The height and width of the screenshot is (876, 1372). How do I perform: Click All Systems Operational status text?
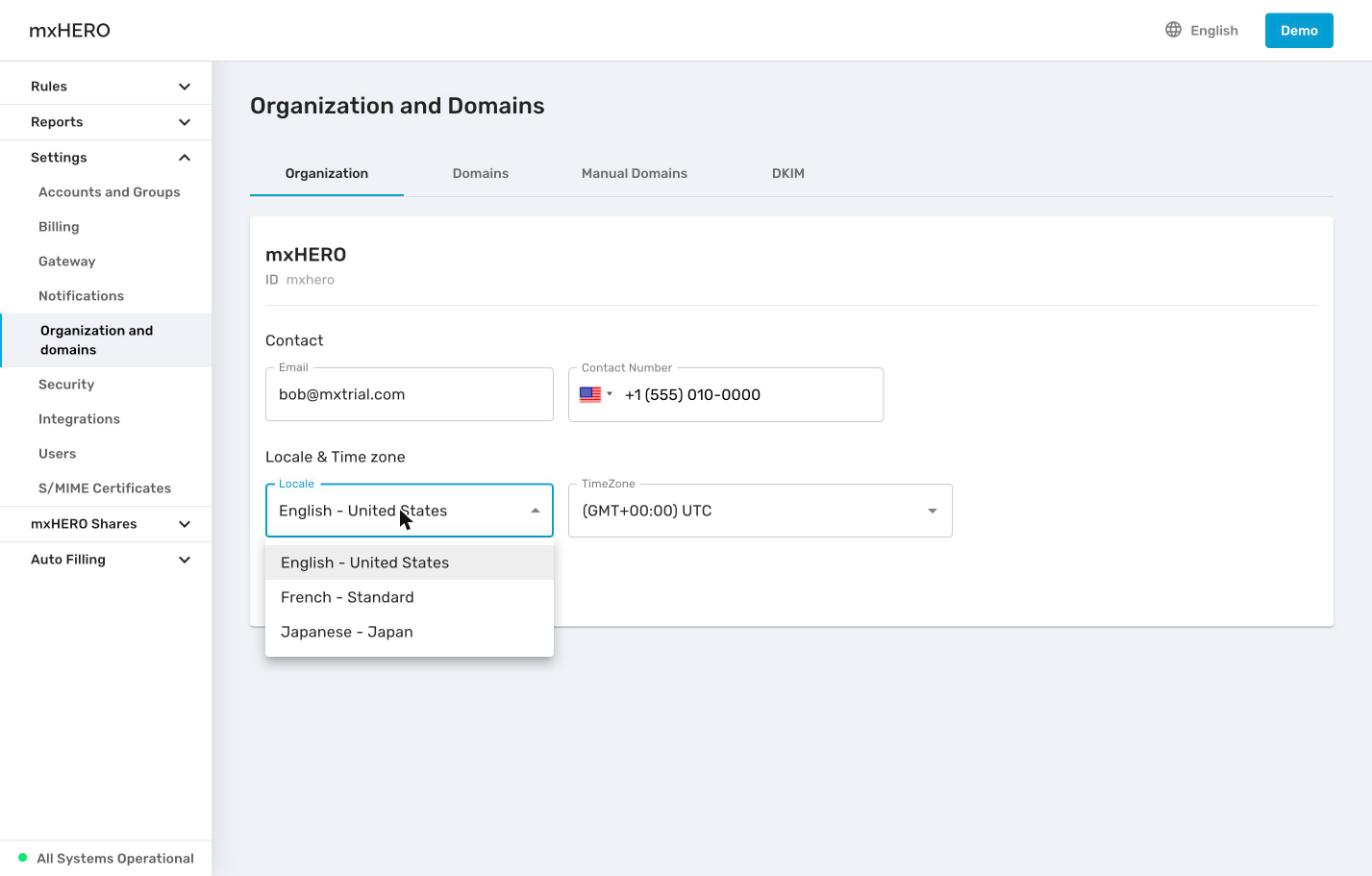point(115,859)
